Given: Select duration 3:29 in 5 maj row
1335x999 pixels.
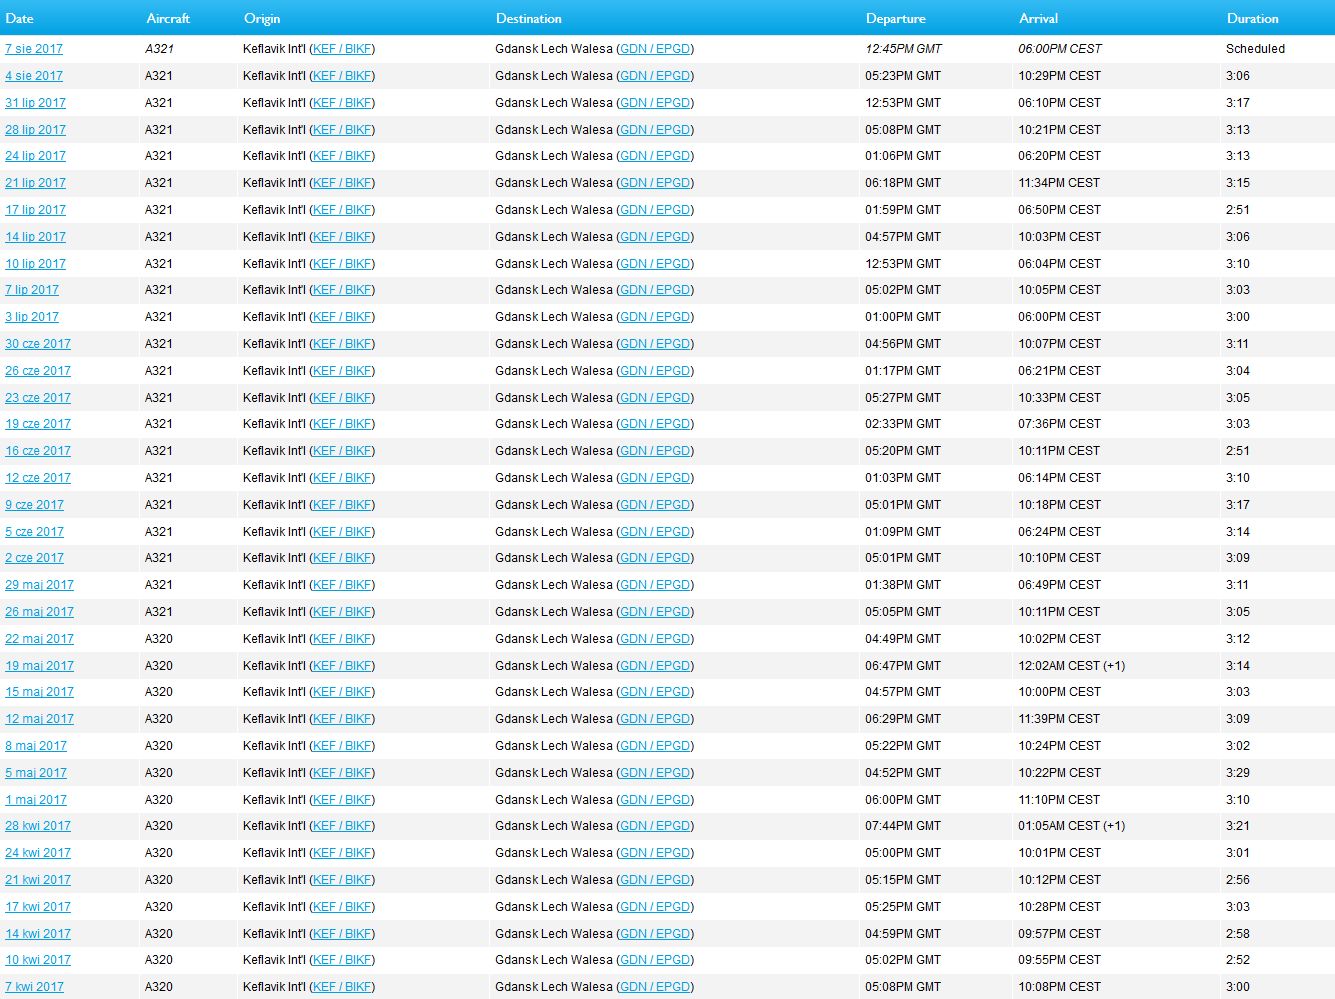Looking at the screenshot, I should tap(1238, 773).
